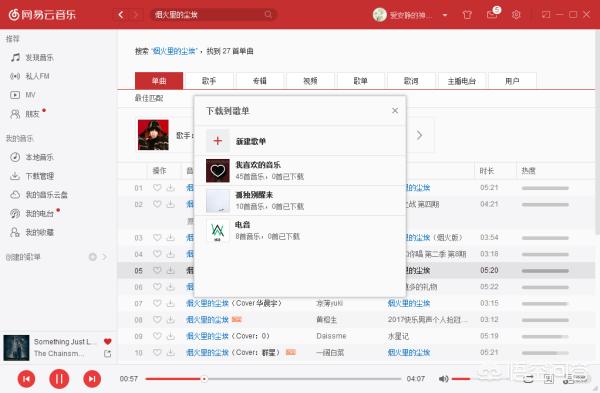Adjust the volume slider

point(461,379)
